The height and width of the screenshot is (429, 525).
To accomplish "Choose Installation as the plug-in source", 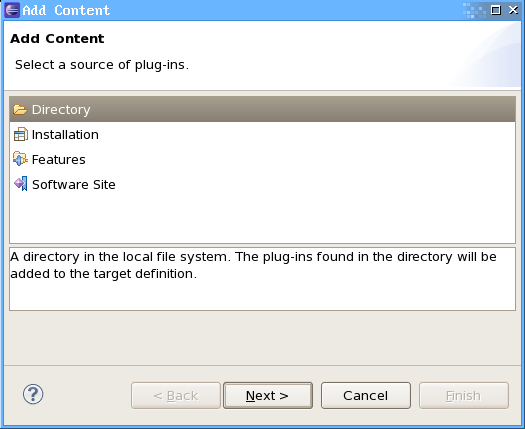I will click(262, 135).
